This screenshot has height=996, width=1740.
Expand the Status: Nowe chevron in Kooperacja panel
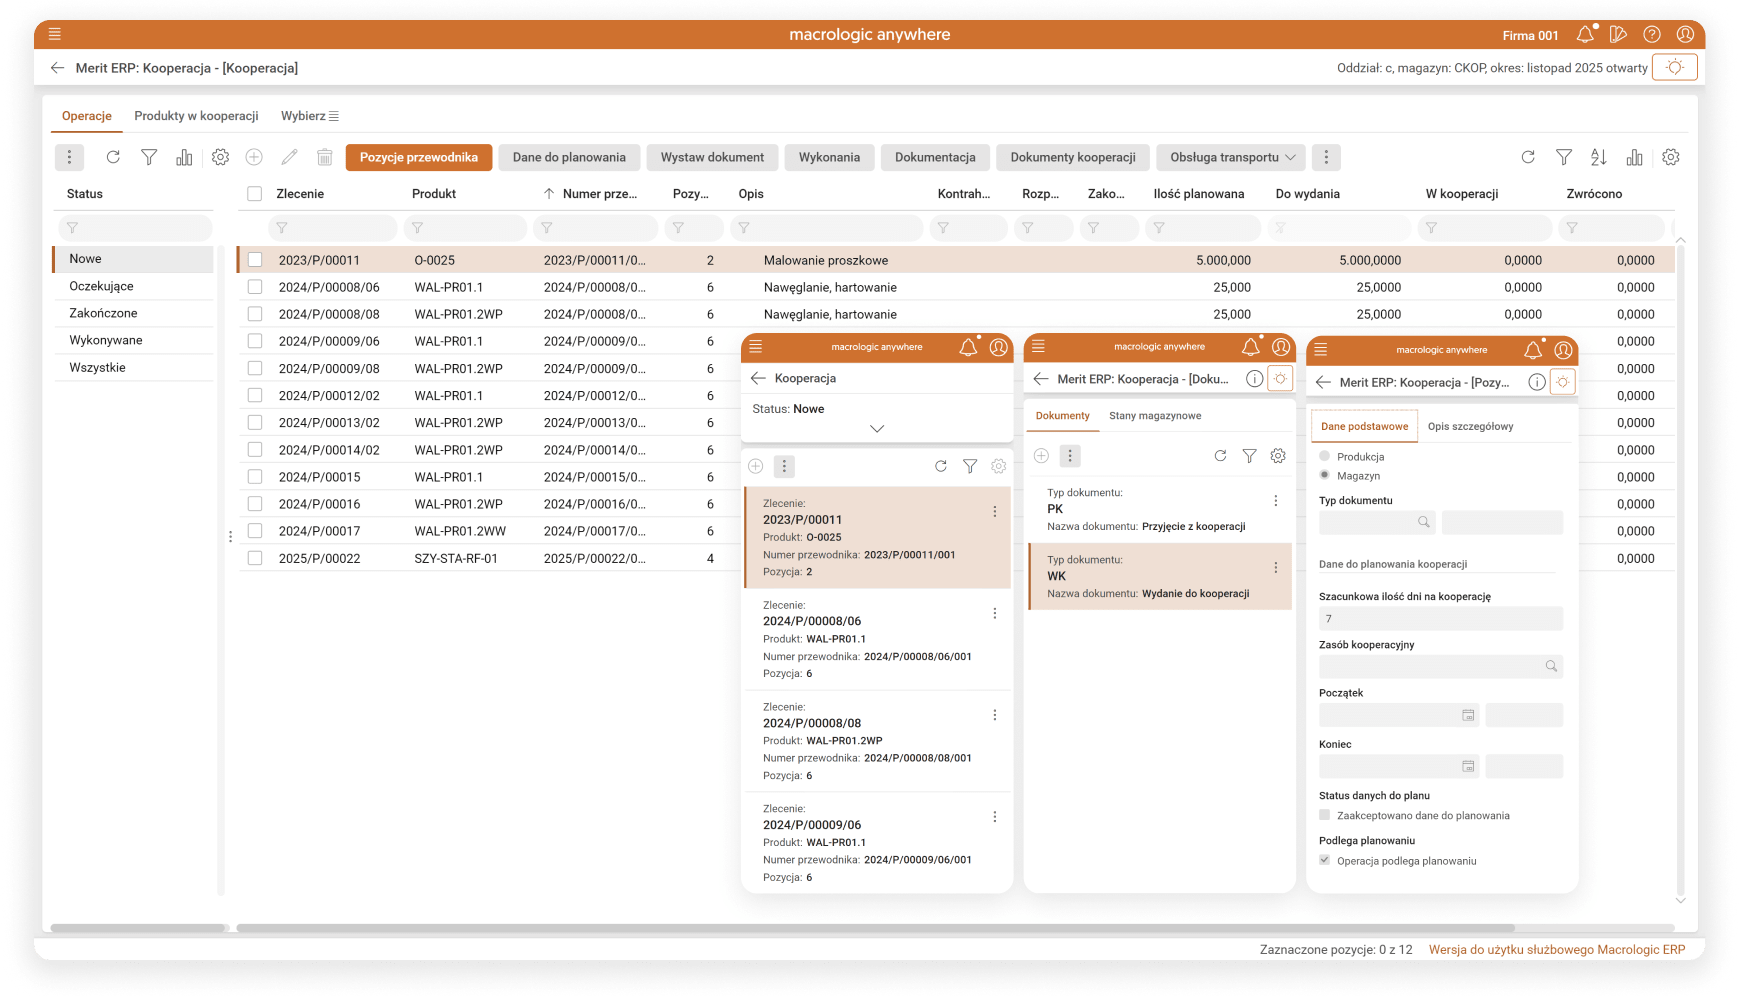(877, 428)
